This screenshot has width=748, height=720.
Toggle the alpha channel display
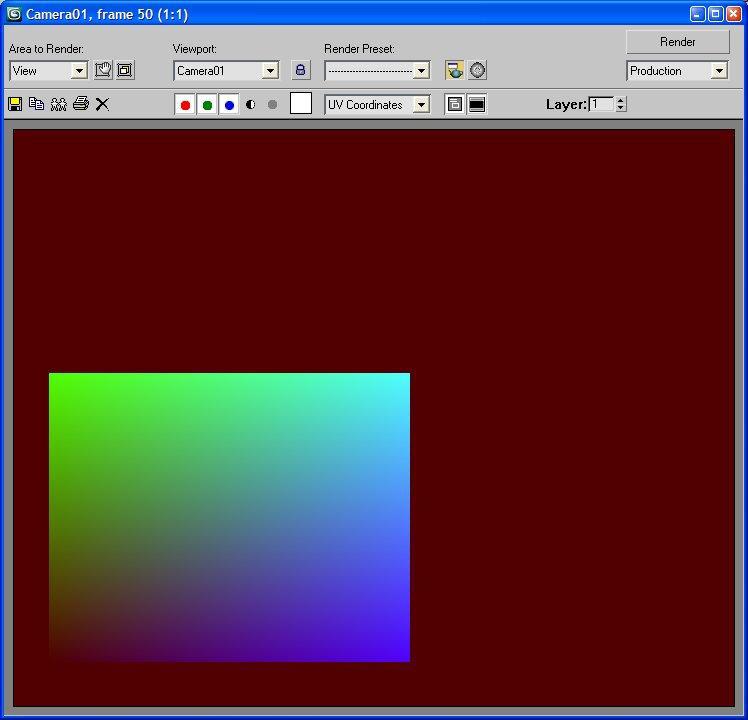point(250,105)
